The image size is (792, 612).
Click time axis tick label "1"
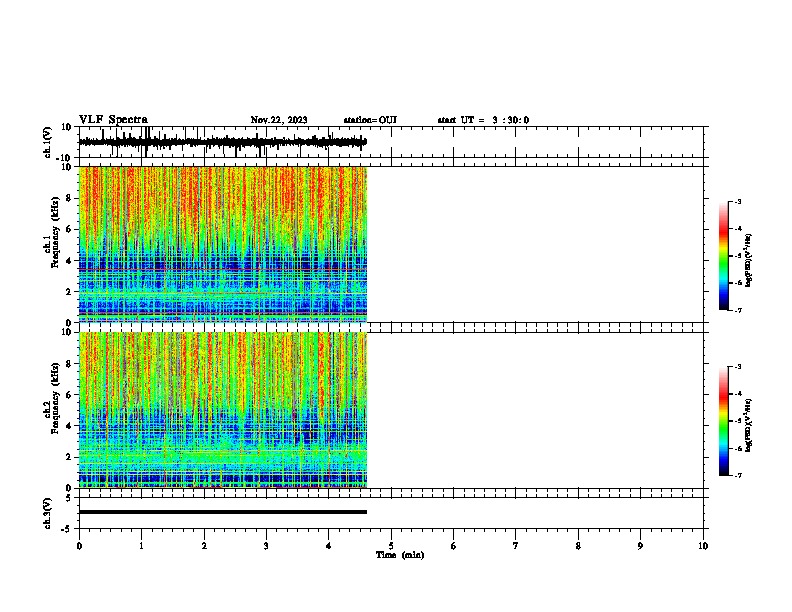141,546
